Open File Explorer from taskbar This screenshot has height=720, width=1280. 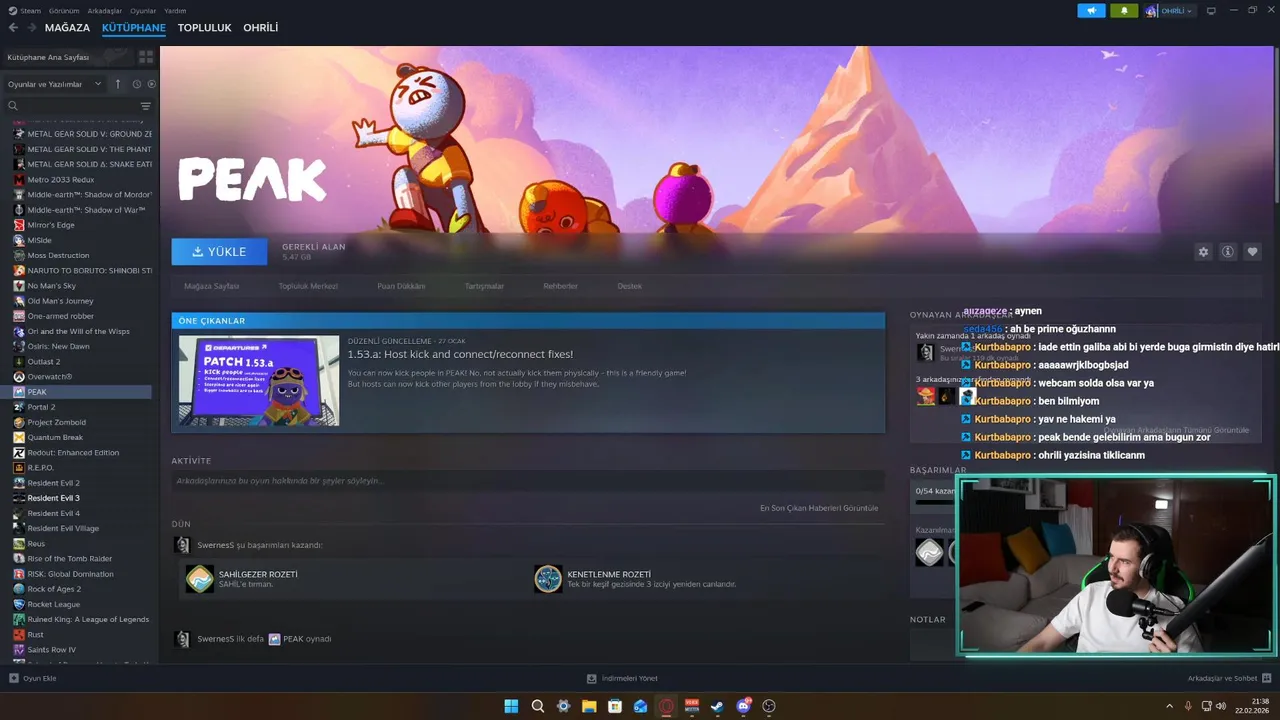click(x=589, y=706)
